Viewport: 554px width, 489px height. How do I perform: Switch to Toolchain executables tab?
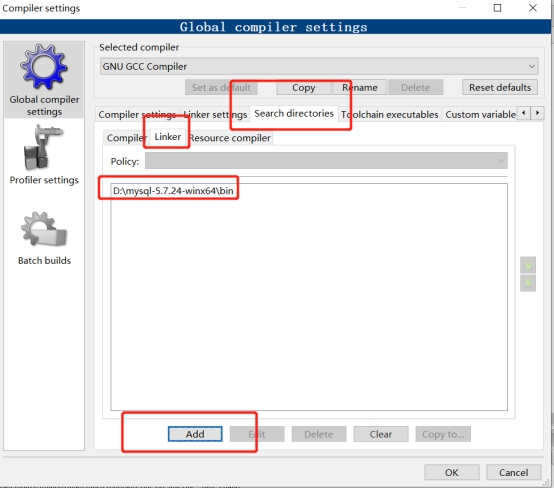[x=389, y=114]
